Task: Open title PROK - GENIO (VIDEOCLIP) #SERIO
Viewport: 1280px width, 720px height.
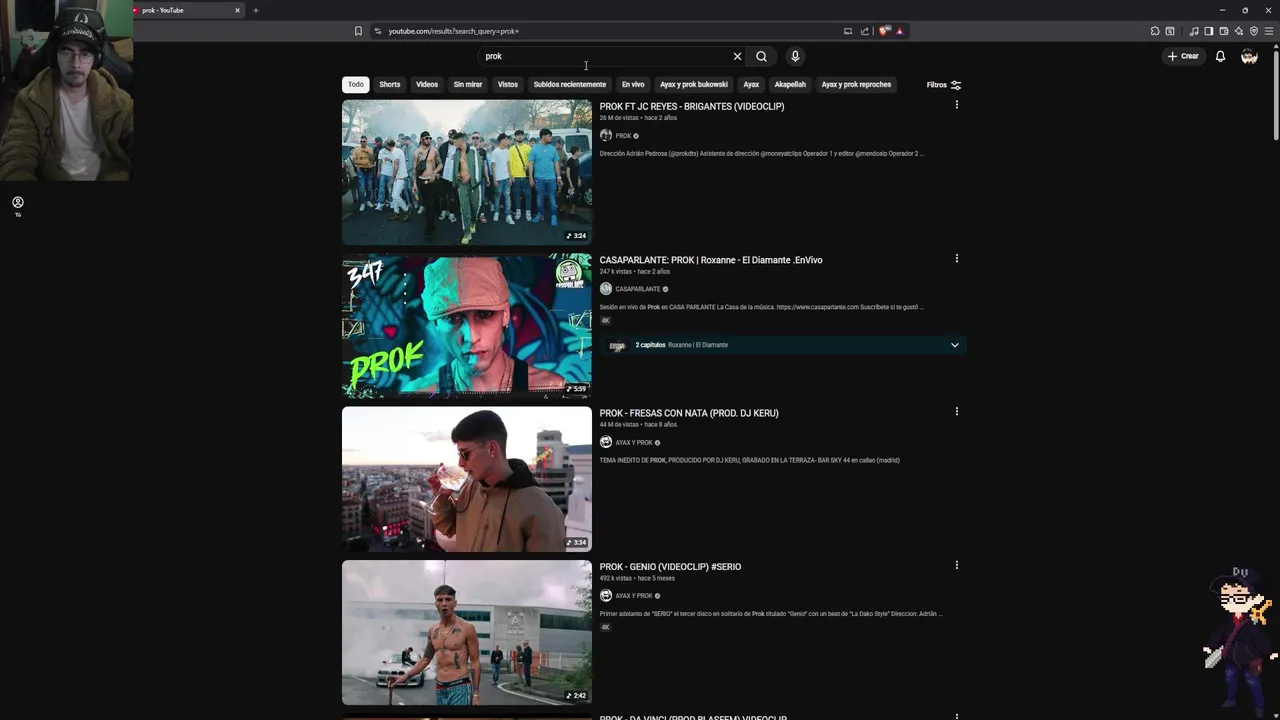Action: (670, 567)
